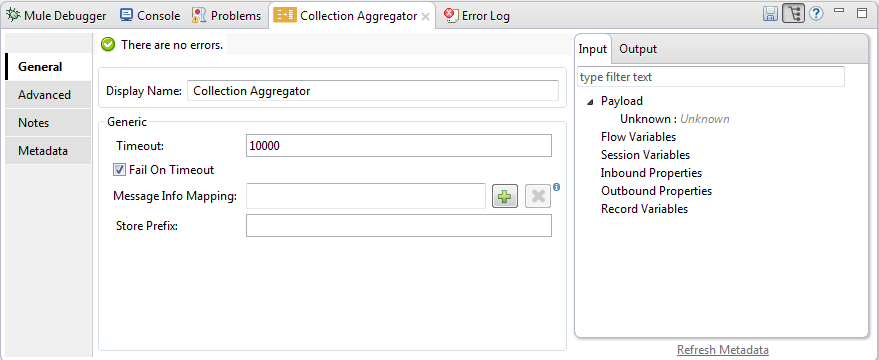Switch to the Mule Debugger tab
Image resolution: width=879 pixels, height=360 pixels.
click(x=57, y=16)
